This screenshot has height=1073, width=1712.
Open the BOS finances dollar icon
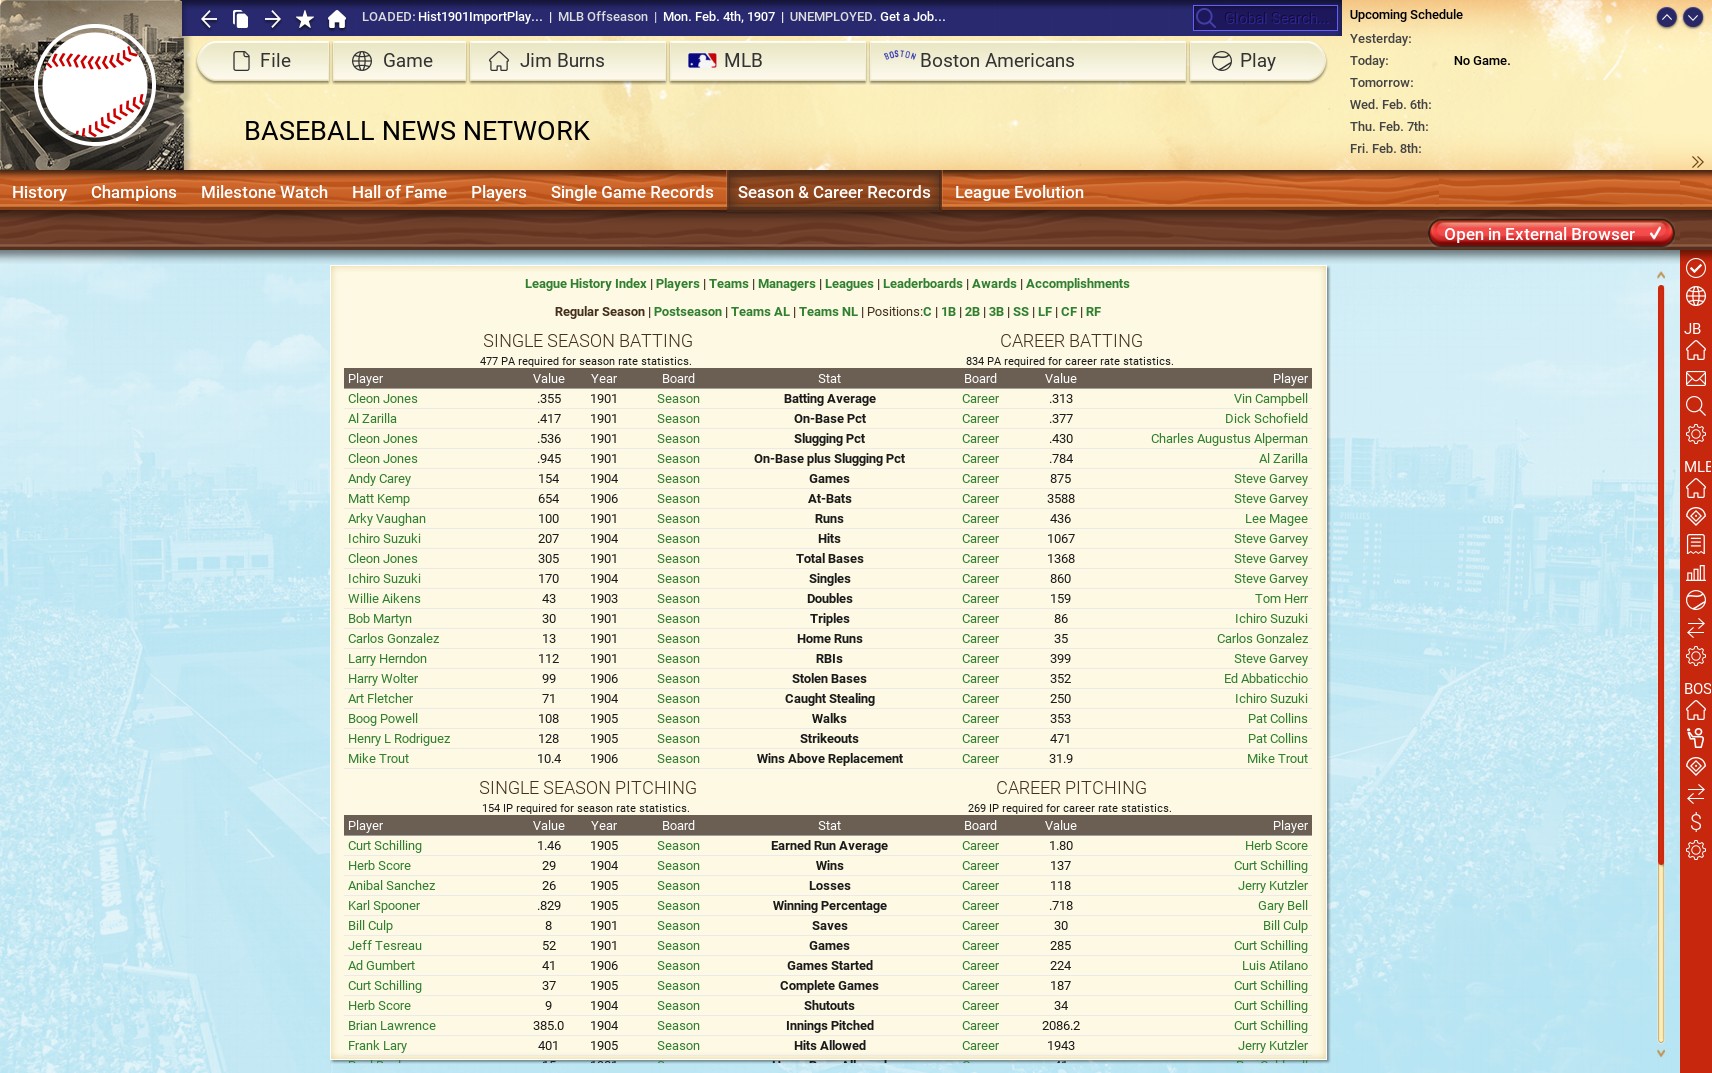pyautogui.click(x=1696, y=822)
